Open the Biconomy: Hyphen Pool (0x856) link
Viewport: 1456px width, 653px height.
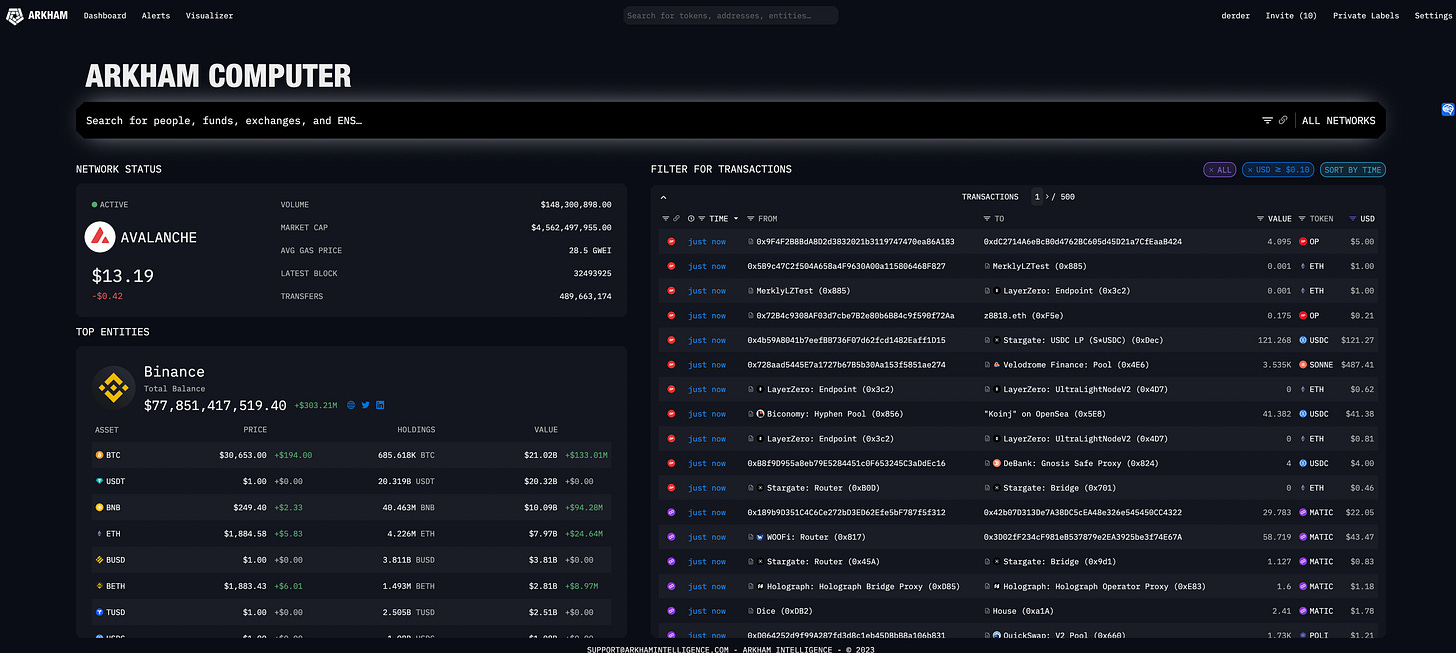[835, 414]
